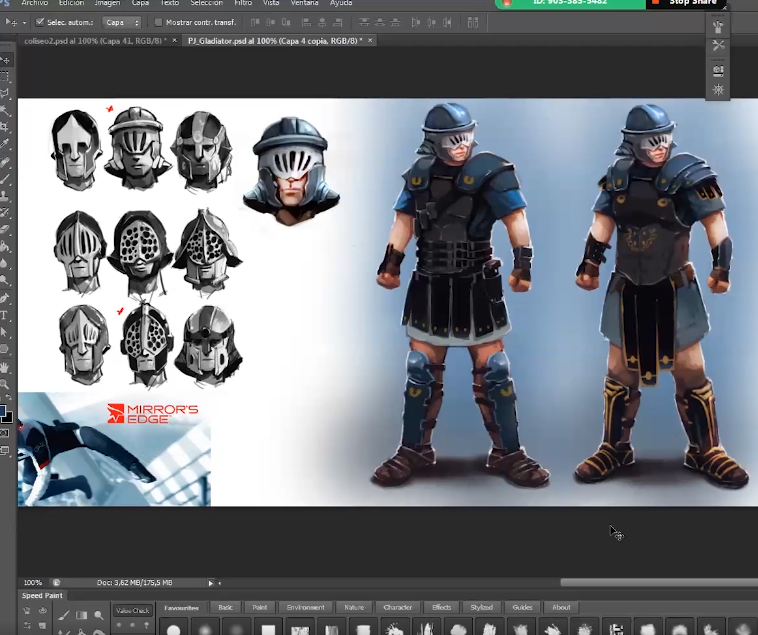Open the Texto menu
The image size is (758, 635).
coord(170,3)
